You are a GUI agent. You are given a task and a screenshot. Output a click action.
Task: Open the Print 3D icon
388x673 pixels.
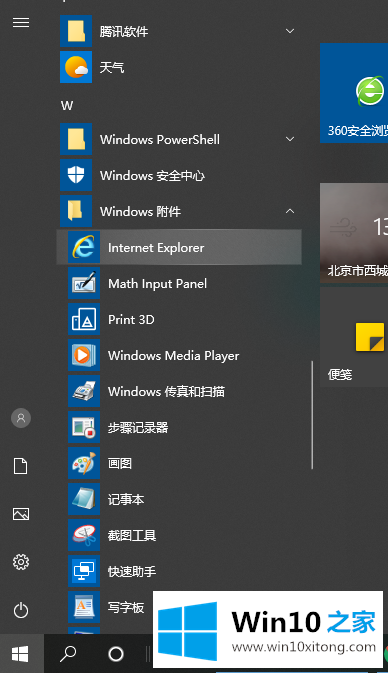84,319
